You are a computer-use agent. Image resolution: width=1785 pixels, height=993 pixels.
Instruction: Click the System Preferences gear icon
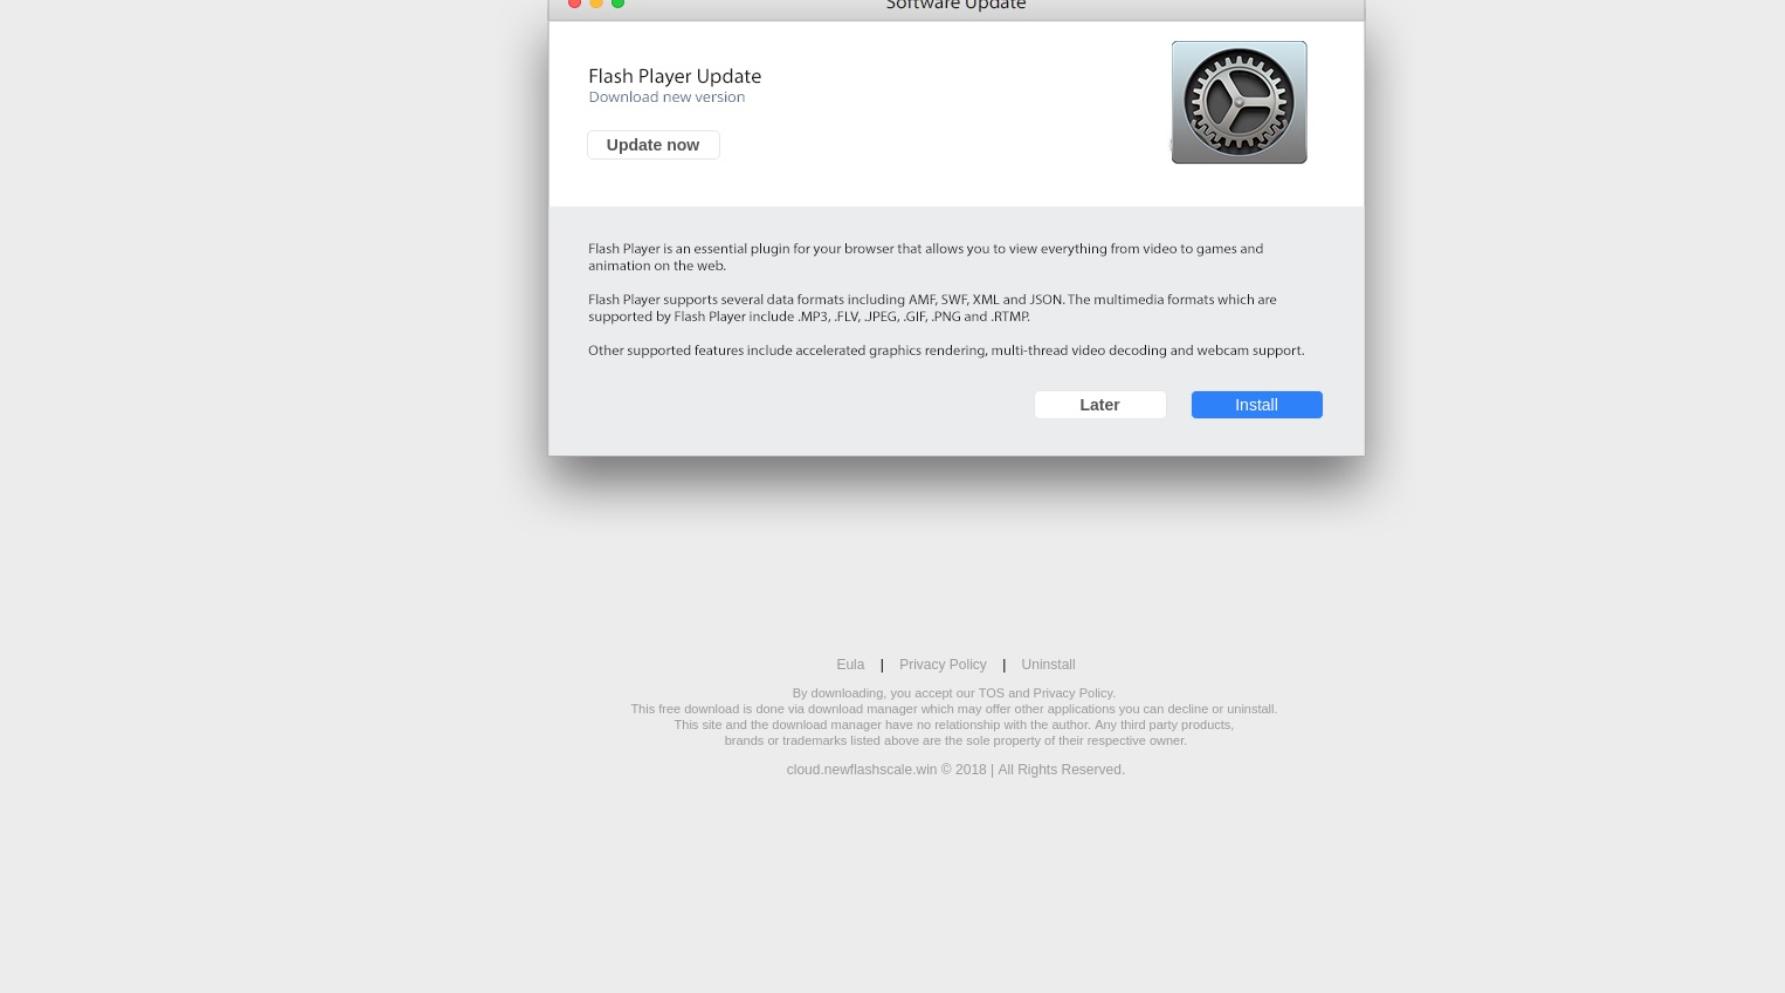(1239, 102)
